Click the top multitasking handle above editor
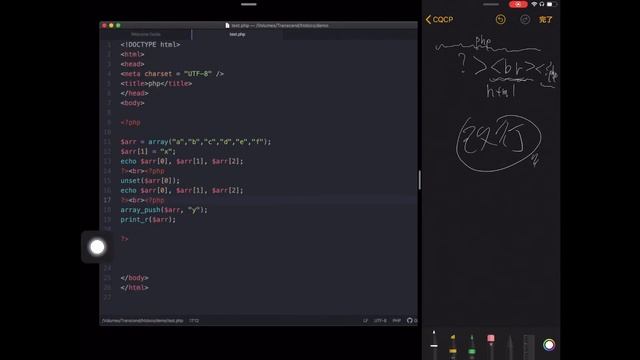This screenshot has width=640, height=360. point(249,4)
